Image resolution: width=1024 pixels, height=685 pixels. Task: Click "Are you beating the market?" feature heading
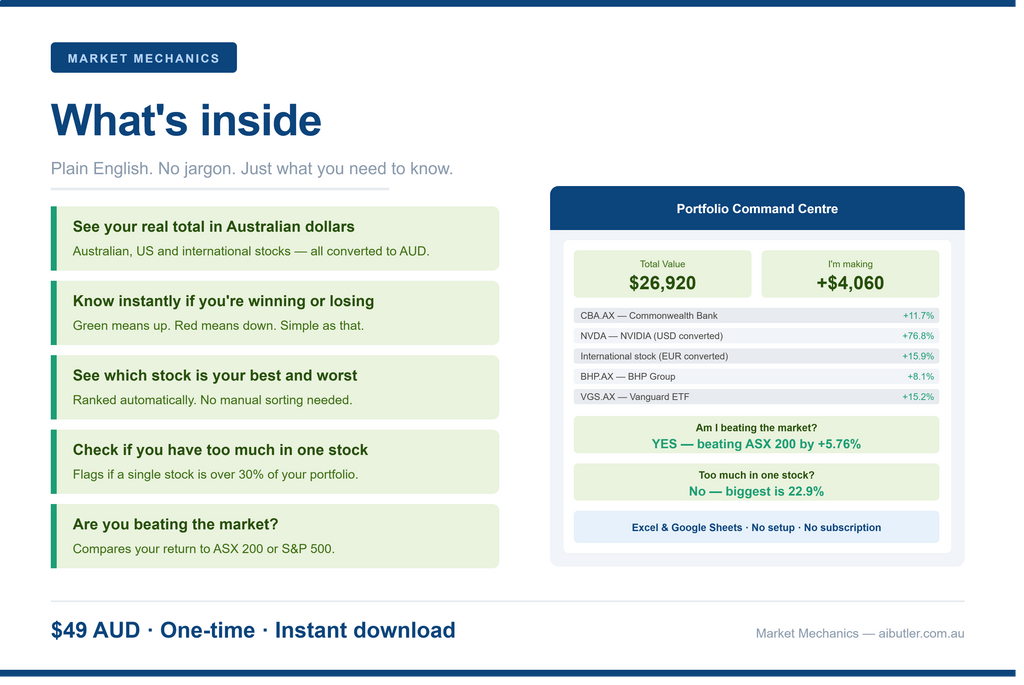pyautogui.click(x=175, y=524)
